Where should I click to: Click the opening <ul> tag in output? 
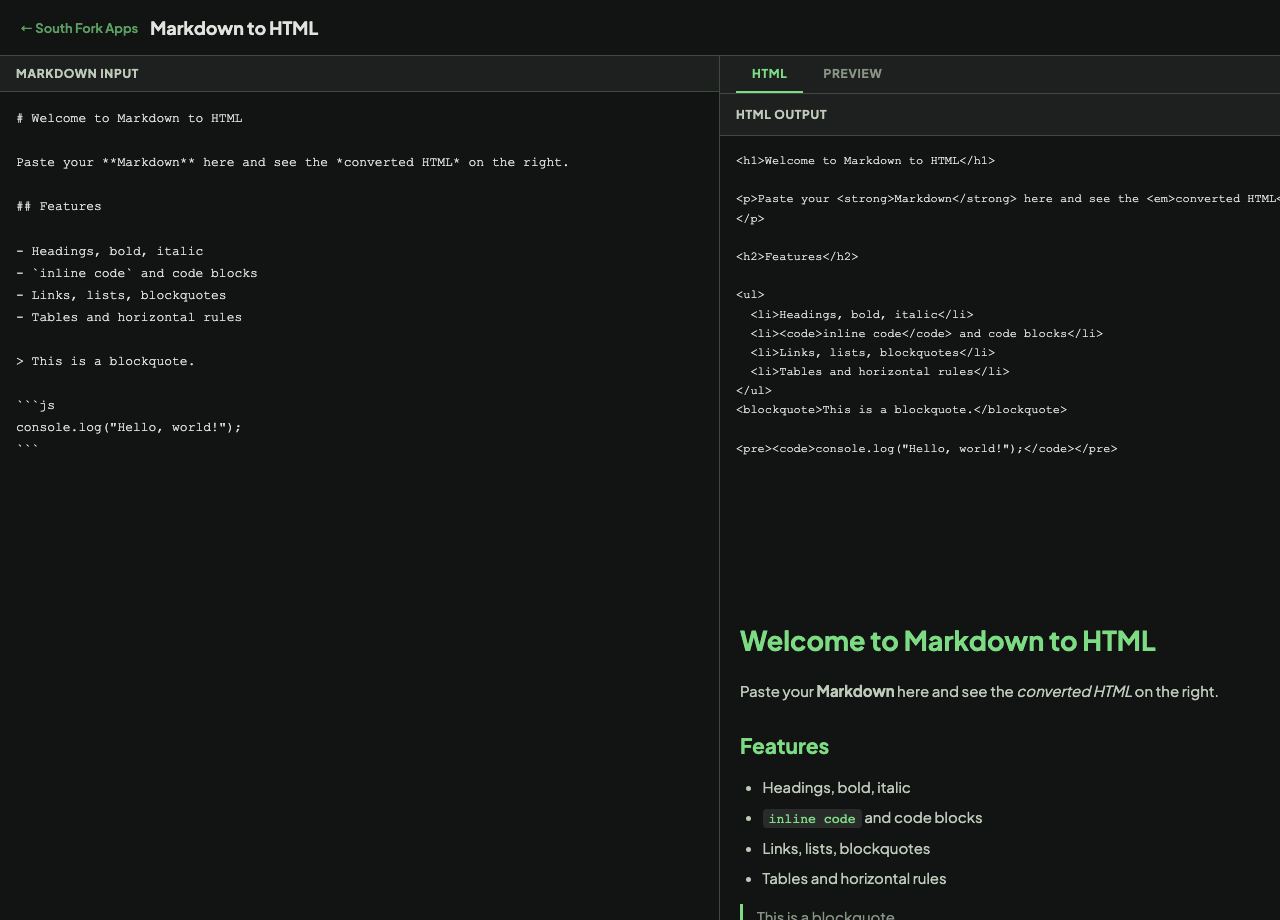750,294
